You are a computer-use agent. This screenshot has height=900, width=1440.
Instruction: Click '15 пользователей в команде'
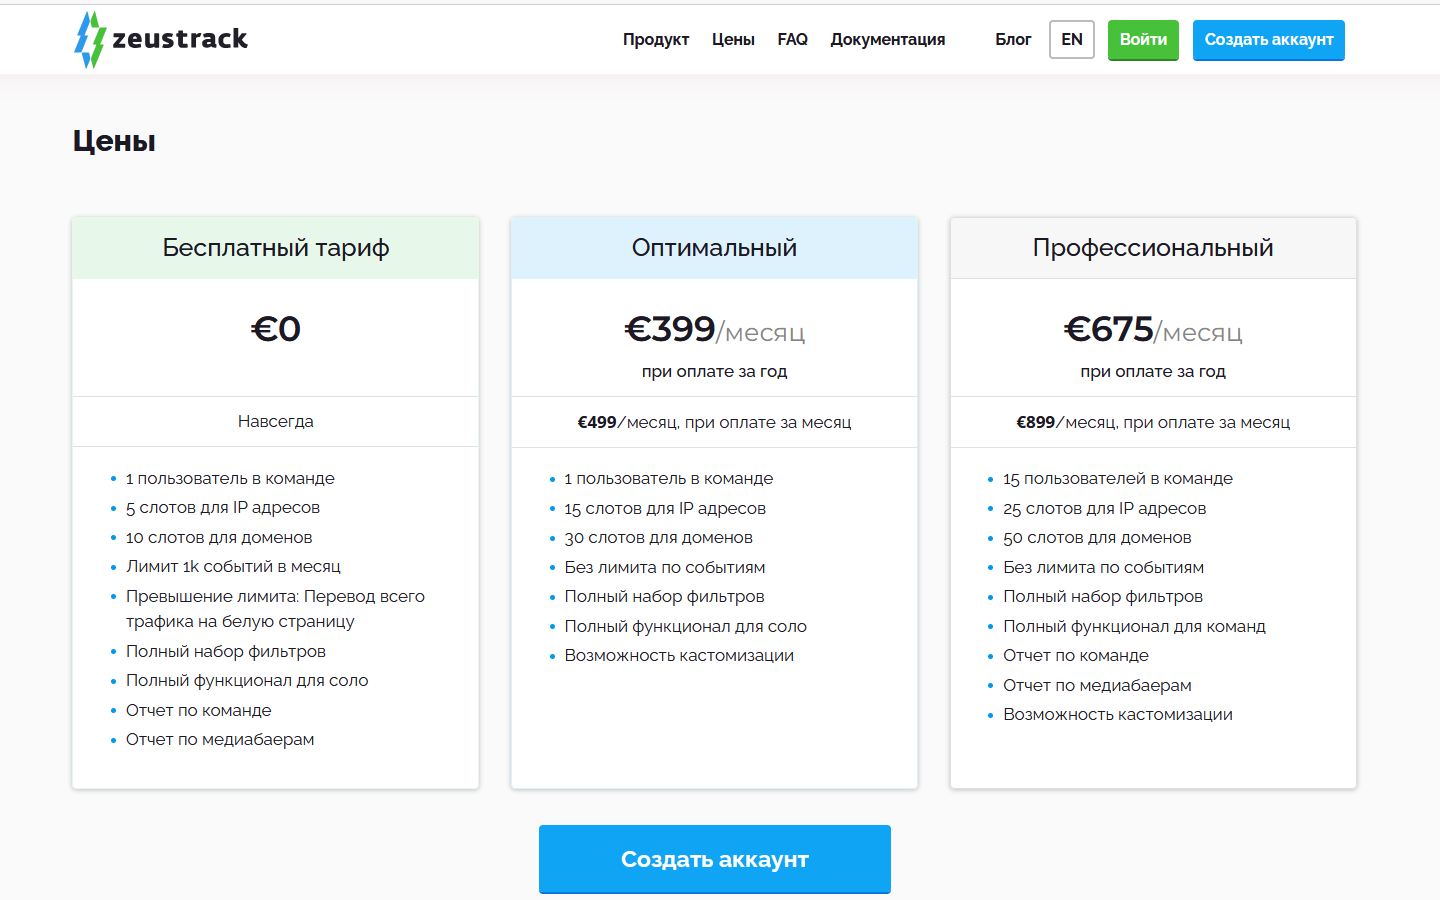click(x=1118, y=479)
